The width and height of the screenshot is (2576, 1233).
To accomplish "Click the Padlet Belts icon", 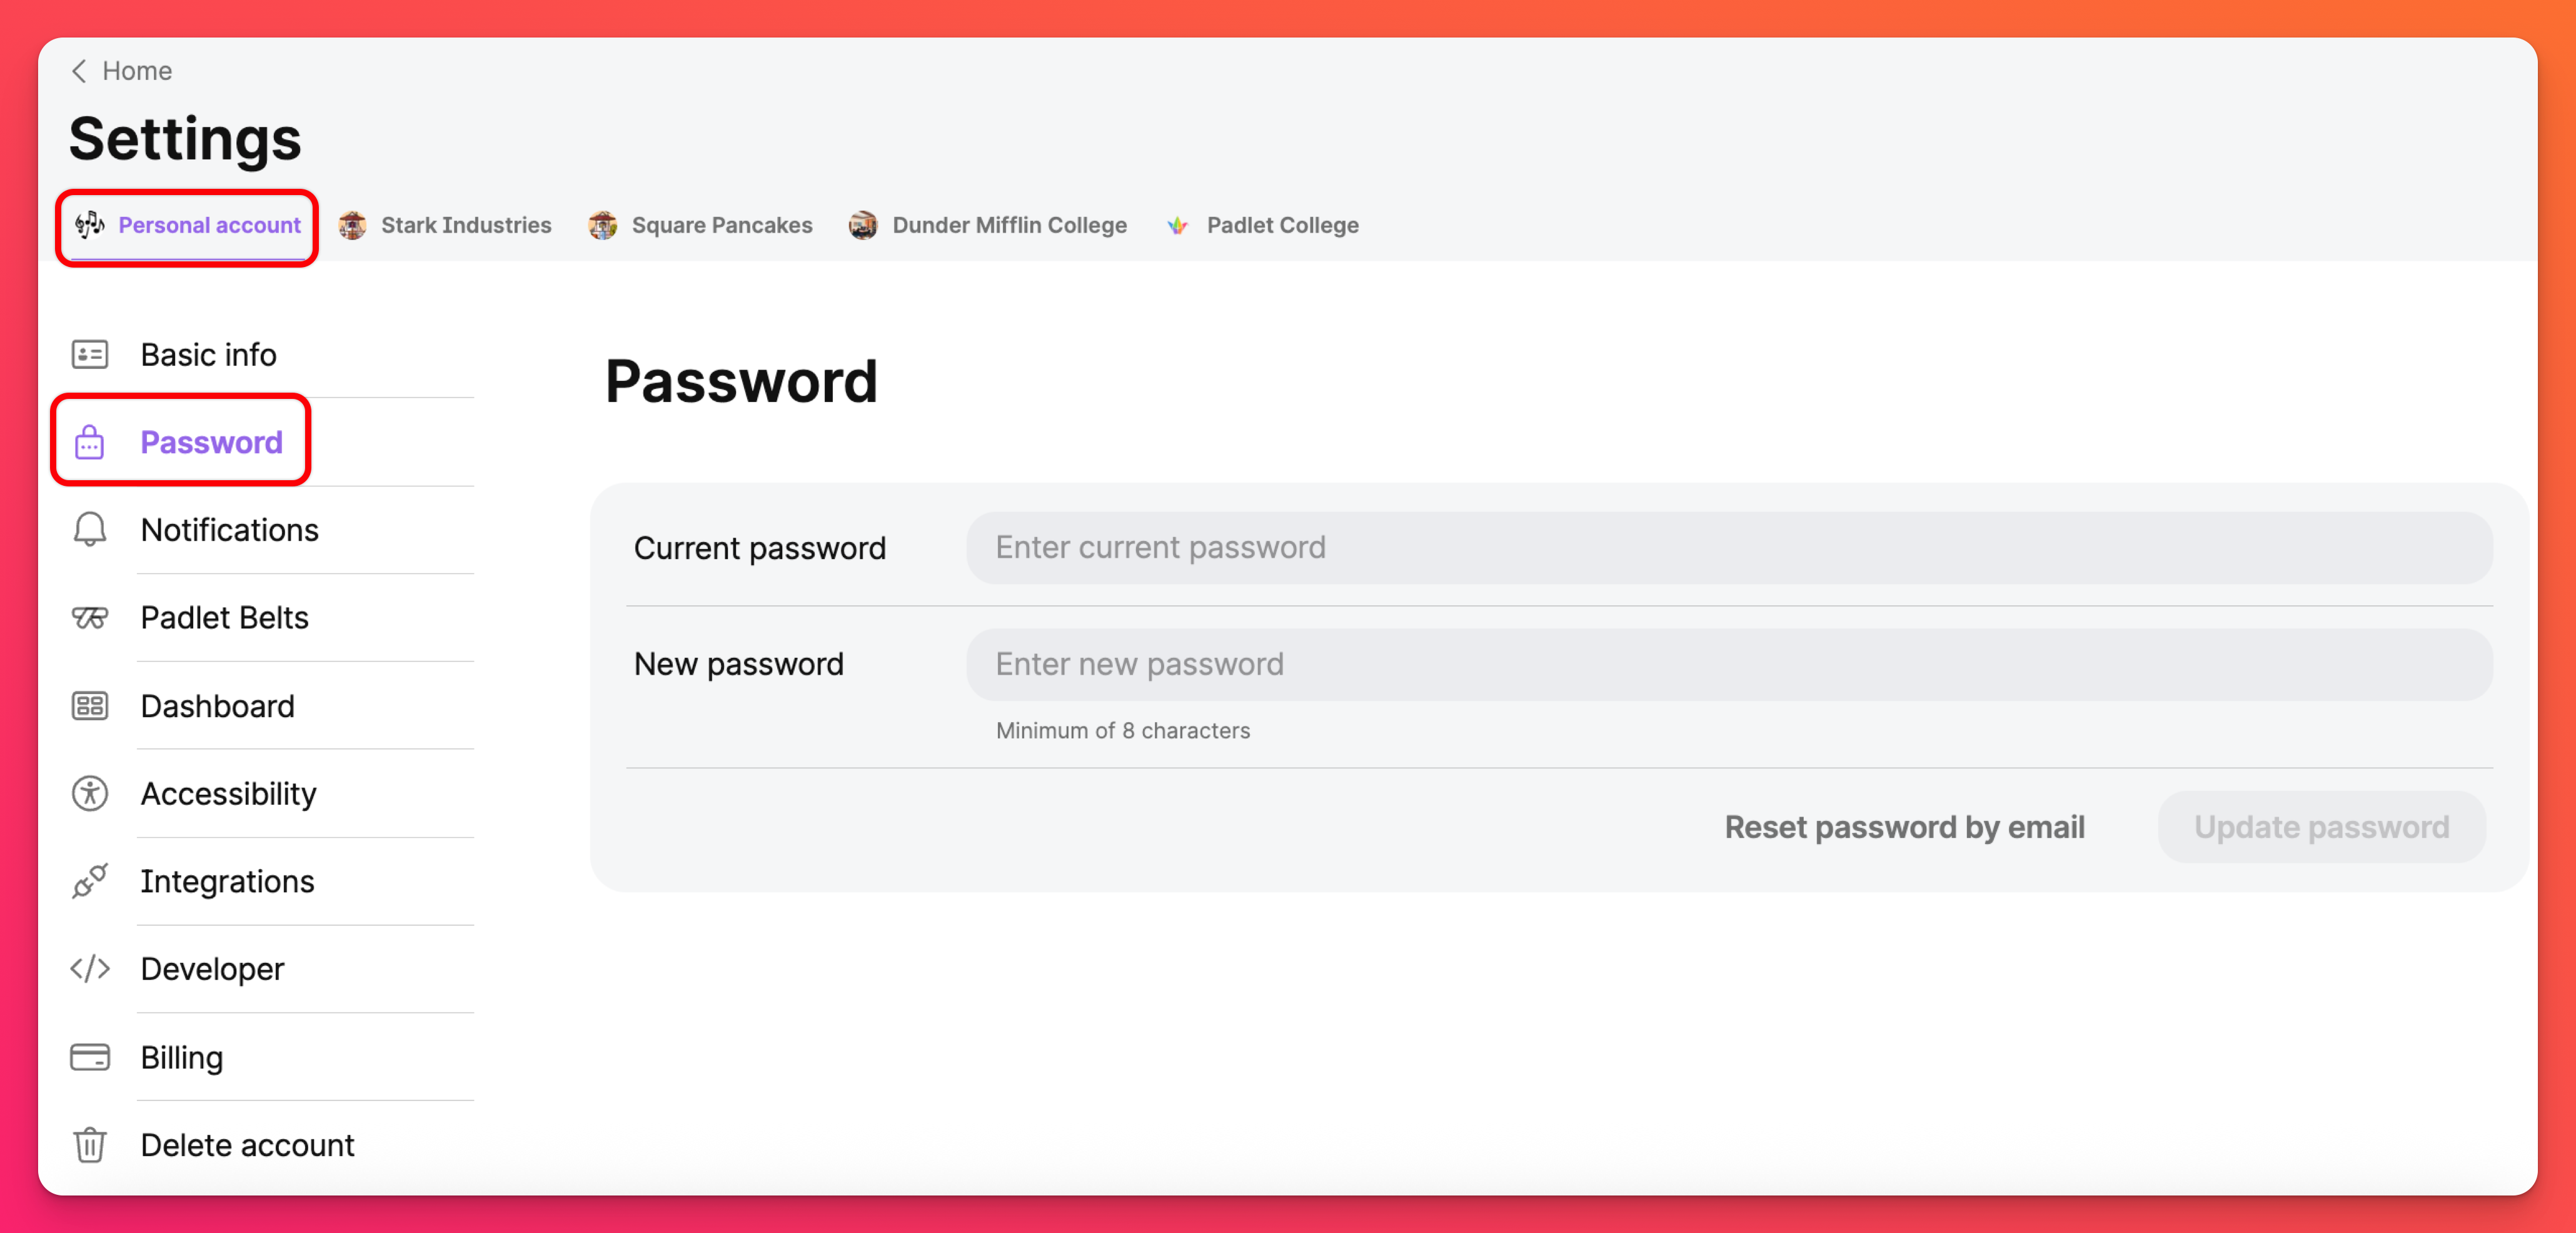I will [90, 617].
